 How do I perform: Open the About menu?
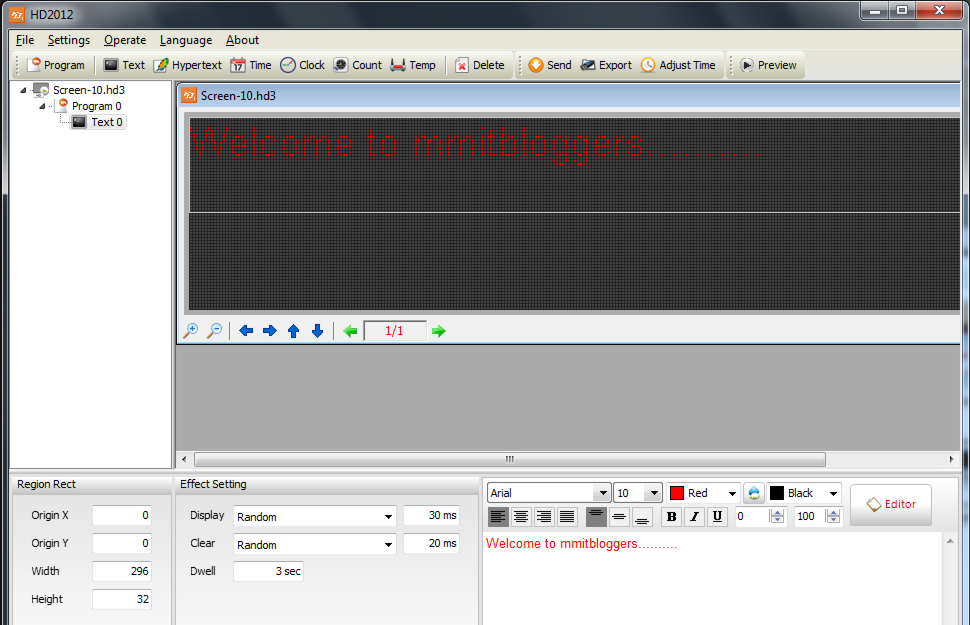coord(242,40)
